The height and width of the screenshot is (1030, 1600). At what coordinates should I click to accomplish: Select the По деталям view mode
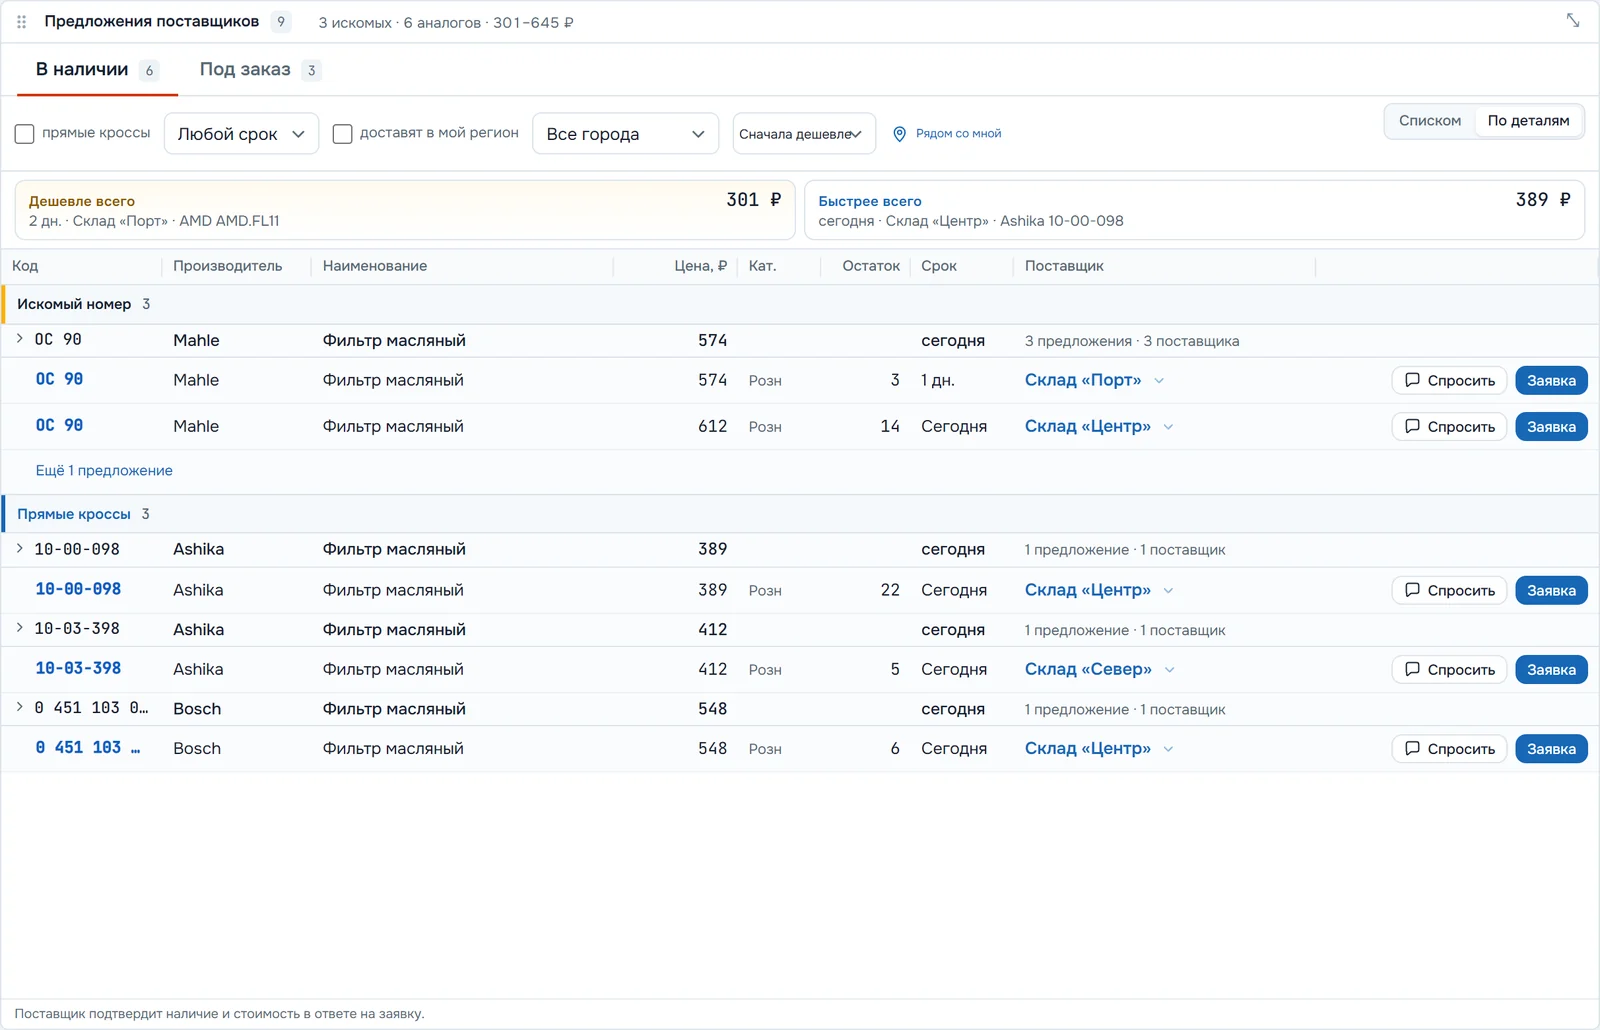pos(1528,121)
